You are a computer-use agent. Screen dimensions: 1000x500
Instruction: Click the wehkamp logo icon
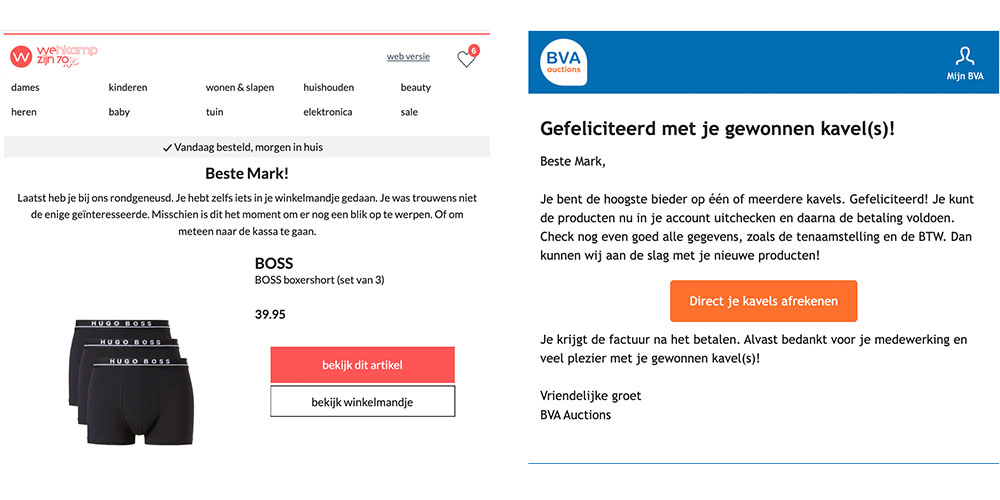click(x=22, y=57)
